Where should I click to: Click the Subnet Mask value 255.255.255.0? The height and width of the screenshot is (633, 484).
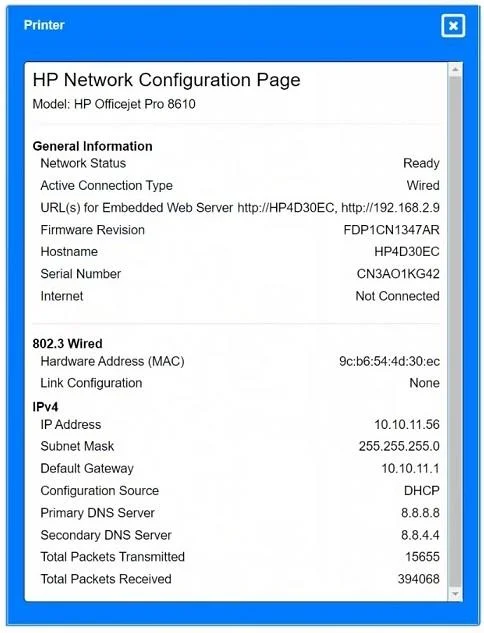coord(399,446)
